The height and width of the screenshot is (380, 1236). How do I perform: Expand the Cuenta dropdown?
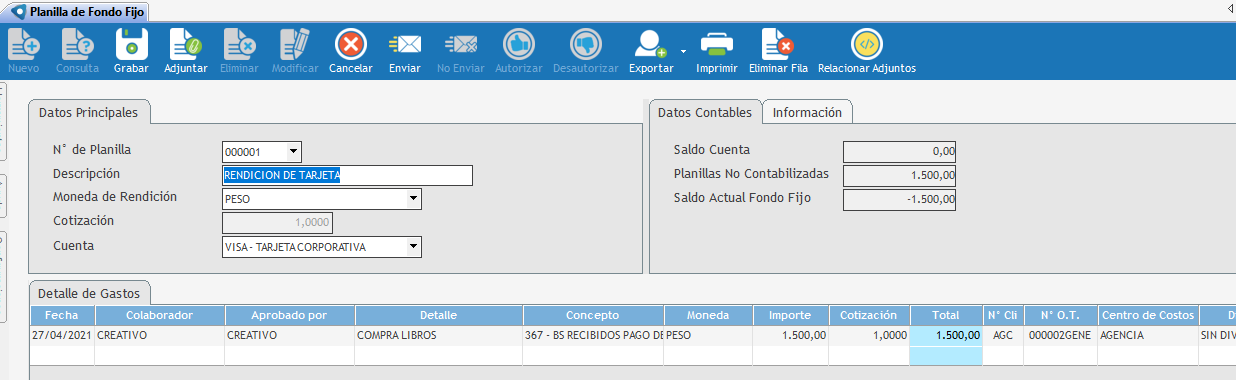click(414, 247)
